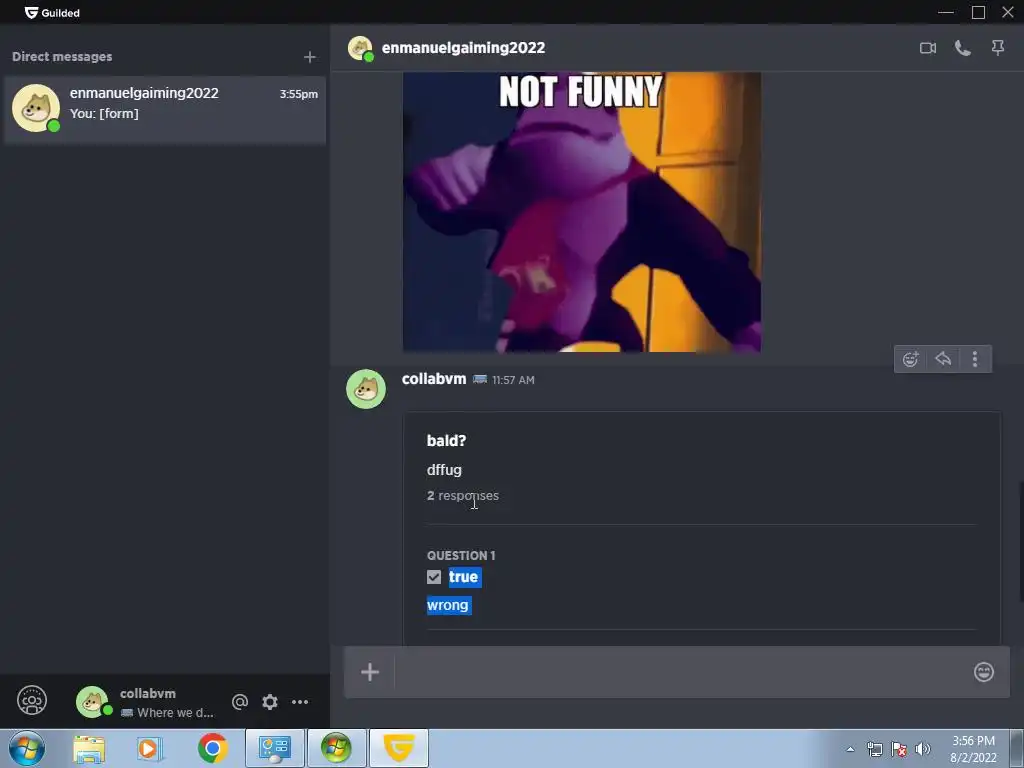Start a video call with enmanuelgaiming2022
This screenshot has width=1024, height=768.
click(x=927, y=48)
